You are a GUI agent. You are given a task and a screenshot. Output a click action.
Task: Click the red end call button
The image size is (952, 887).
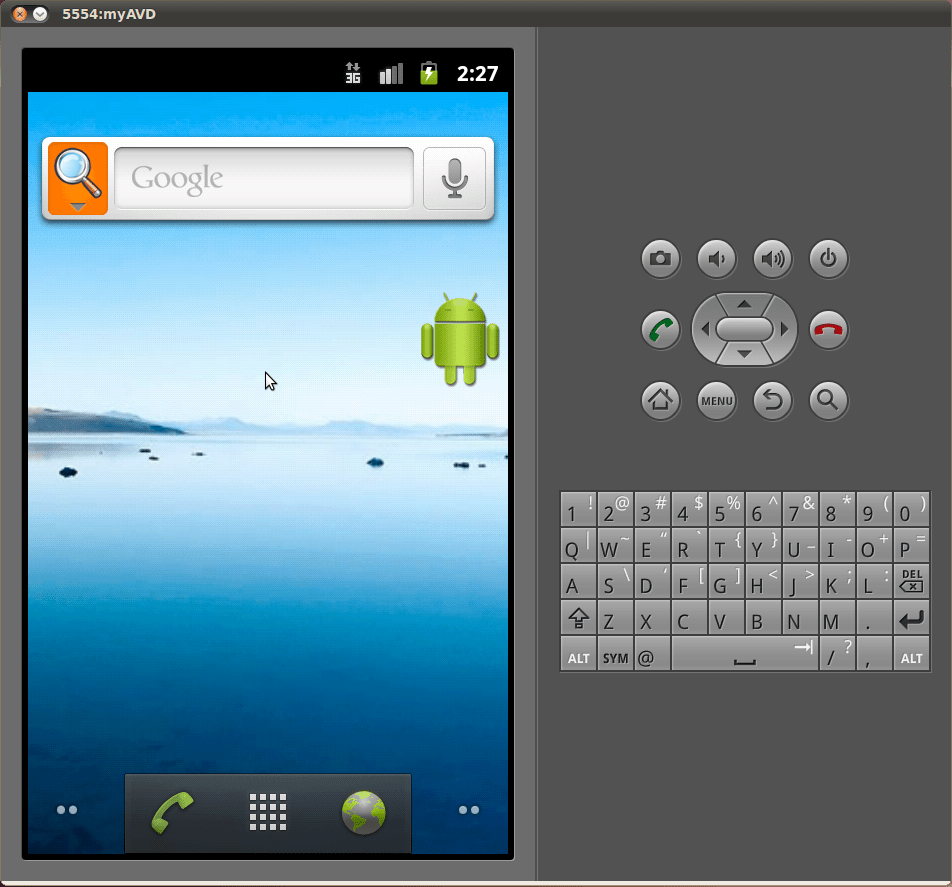(x=828, y=330)
